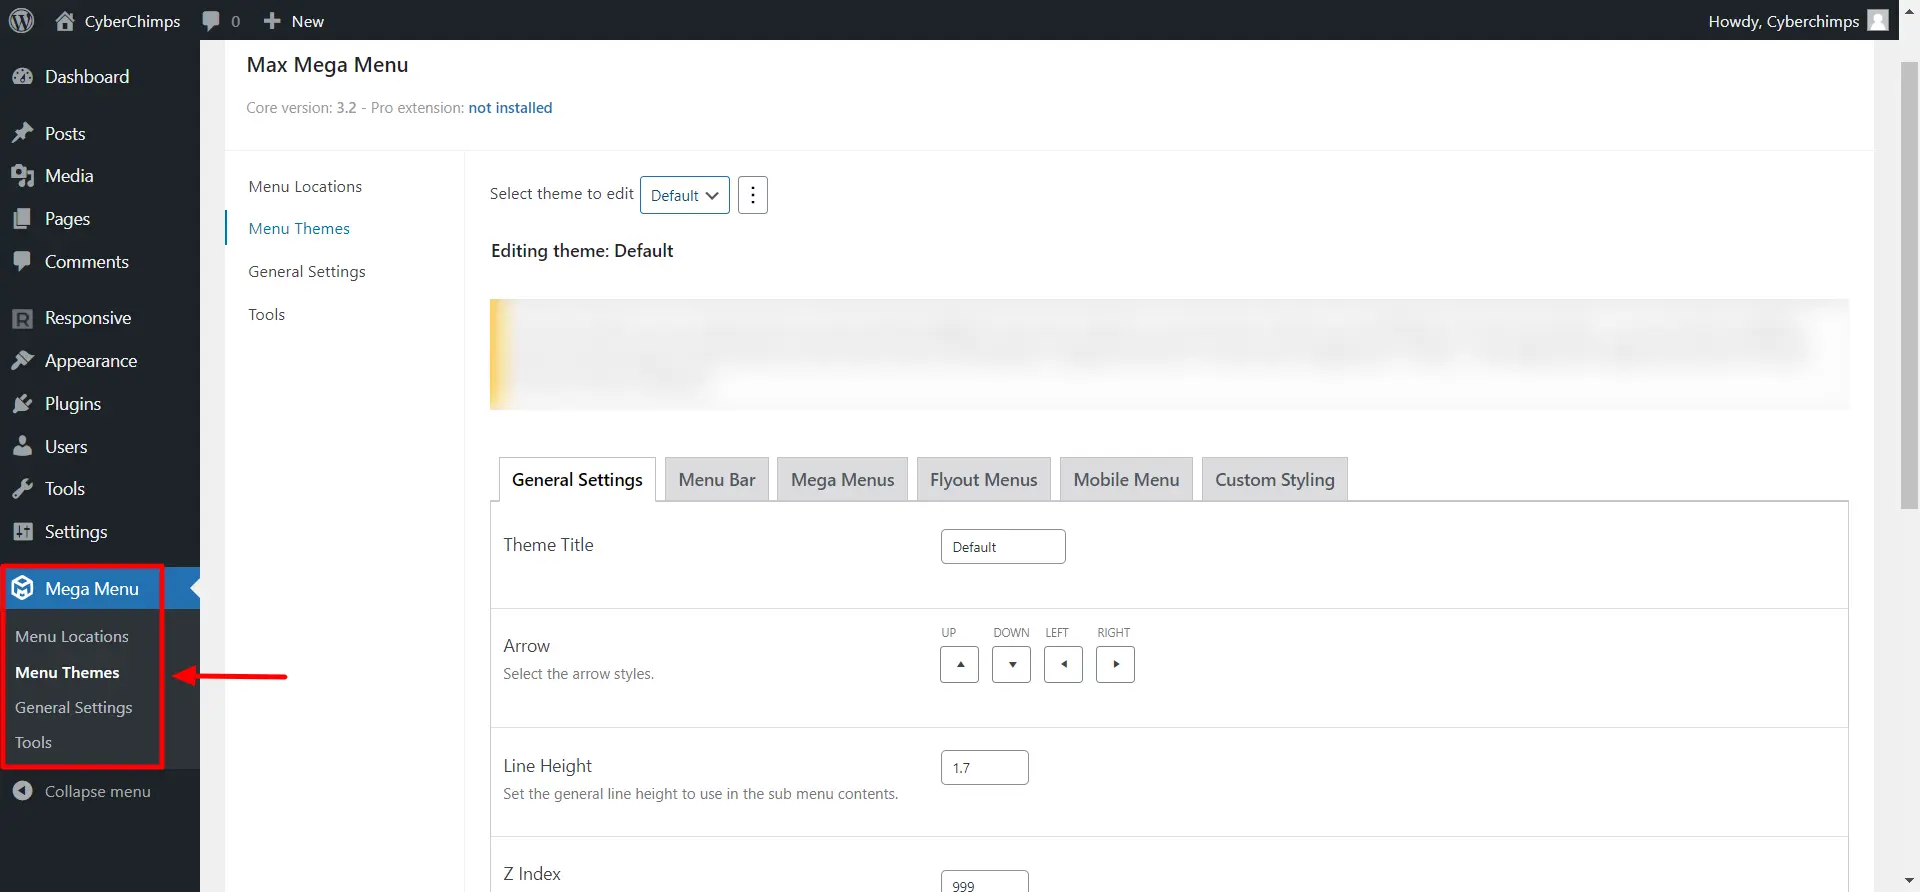This screenshot has height=892, width=1920.
Task: Click the Settings sliders icon
Action: pos(22,532)
